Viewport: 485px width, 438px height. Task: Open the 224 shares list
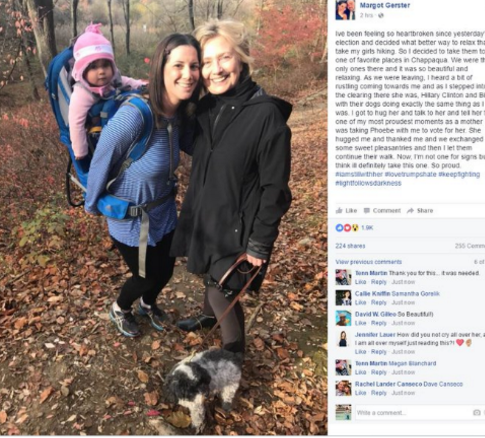pyautogui.click(x=350, y=246)
